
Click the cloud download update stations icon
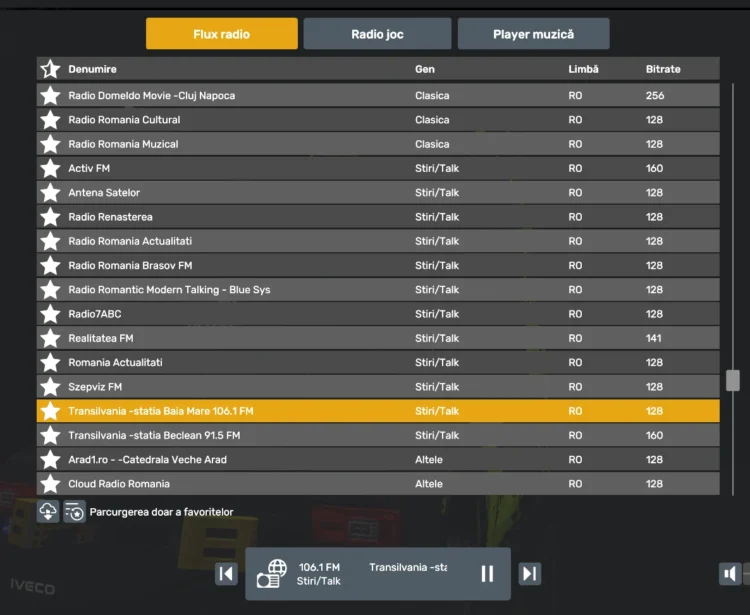[x=48, y=512]
